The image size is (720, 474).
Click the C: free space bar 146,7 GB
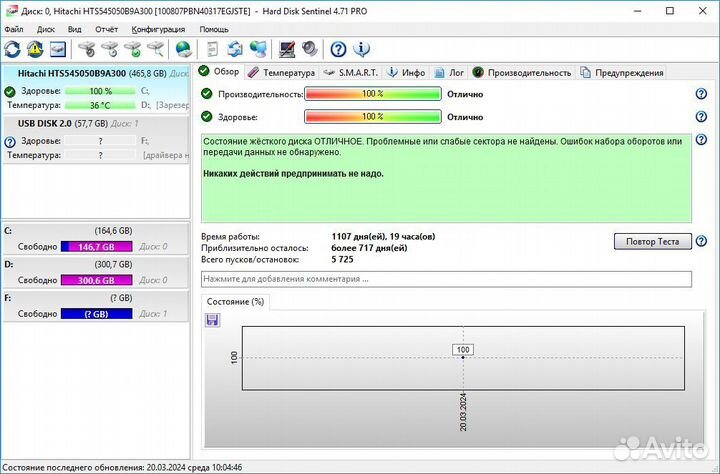point(96,247)
